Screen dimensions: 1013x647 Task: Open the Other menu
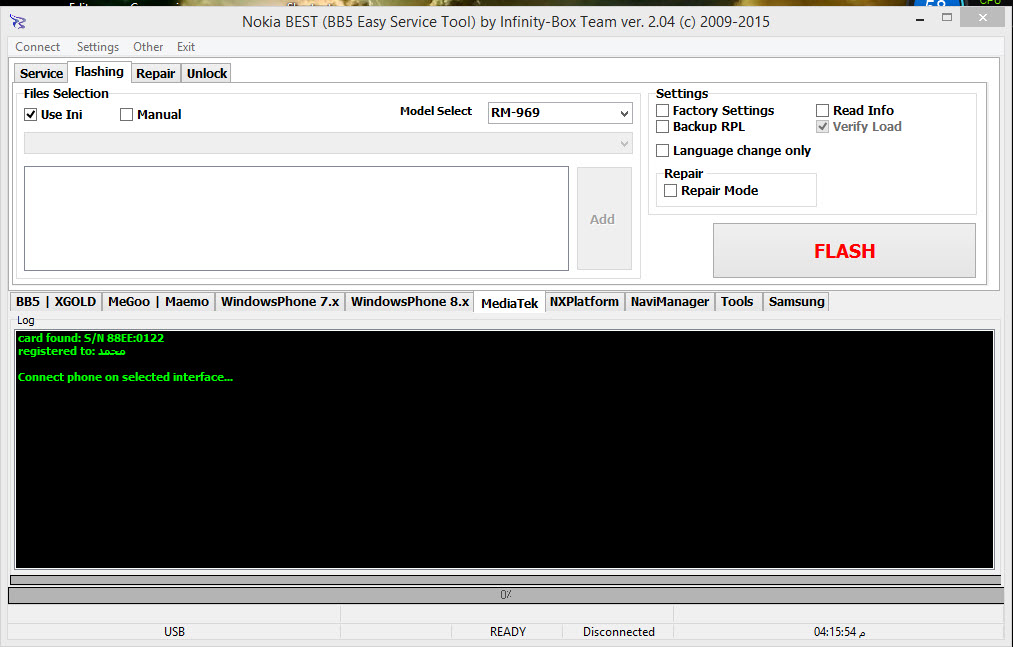[148, 47]
